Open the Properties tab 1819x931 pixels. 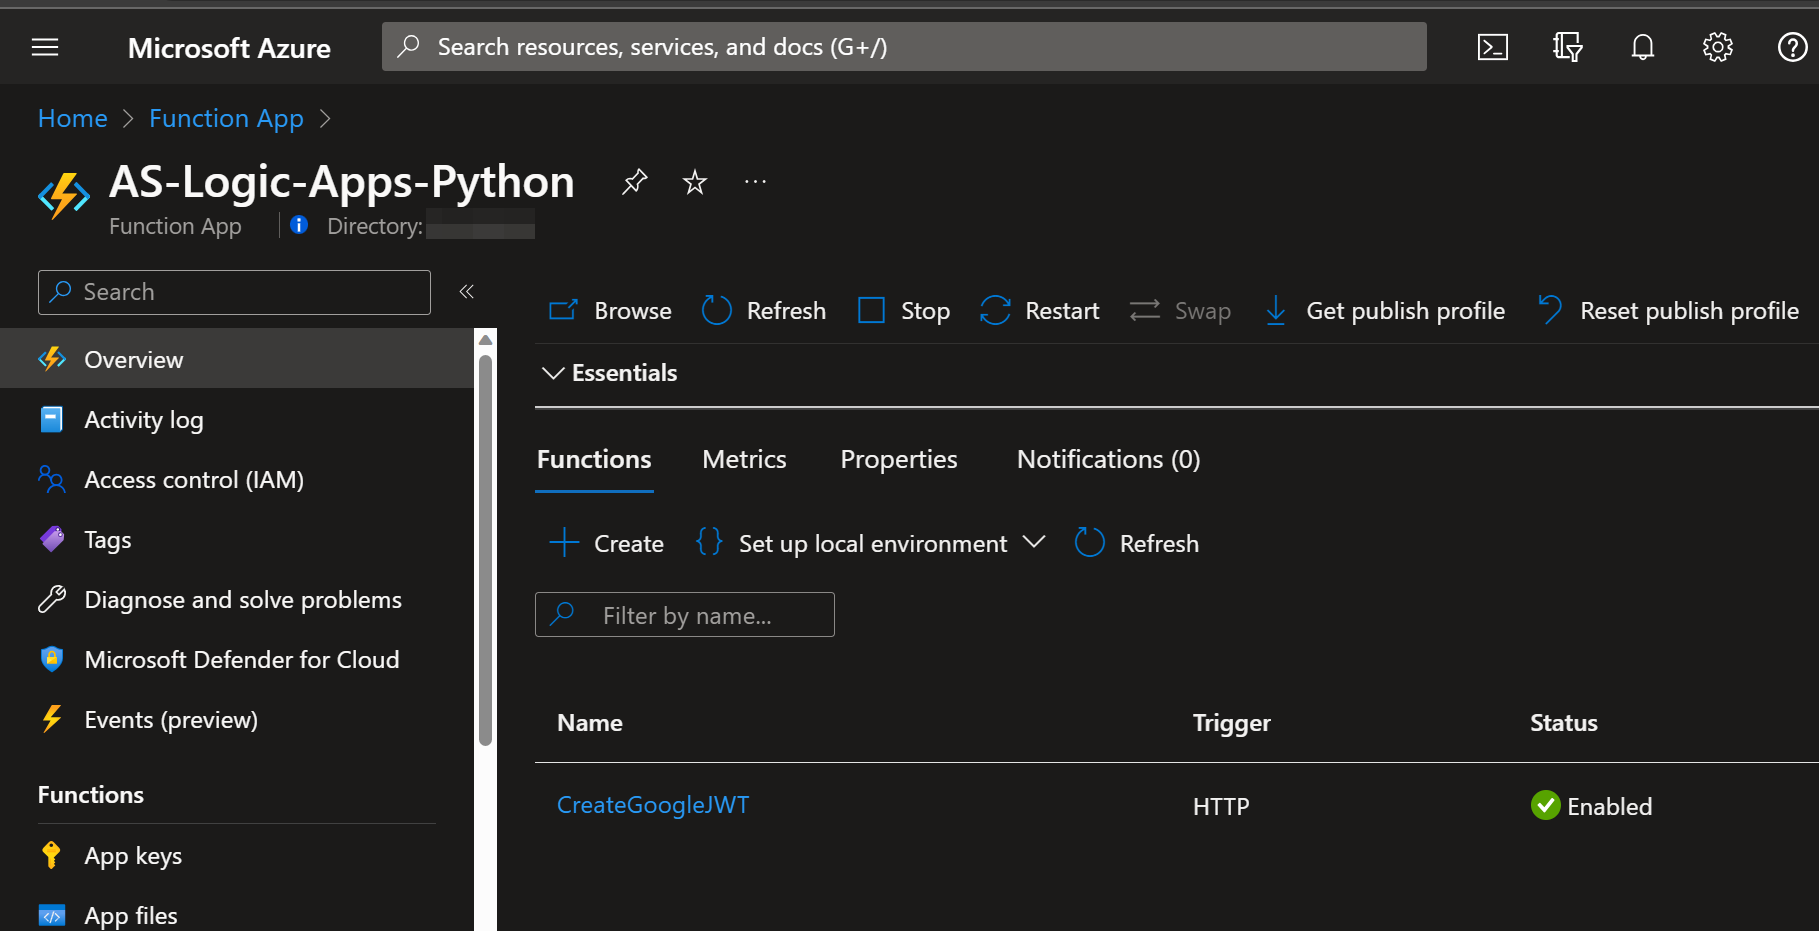pyautogui.click(x=898, y=460)
